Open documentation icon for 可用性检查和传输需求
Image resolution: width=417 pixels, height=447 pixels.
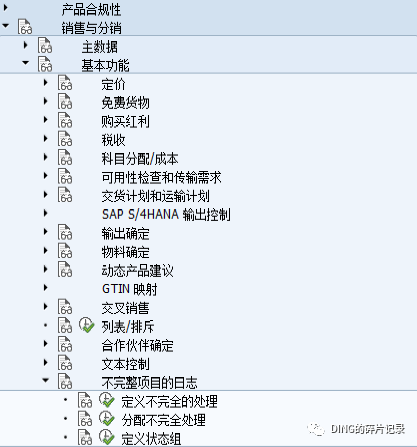65,176
